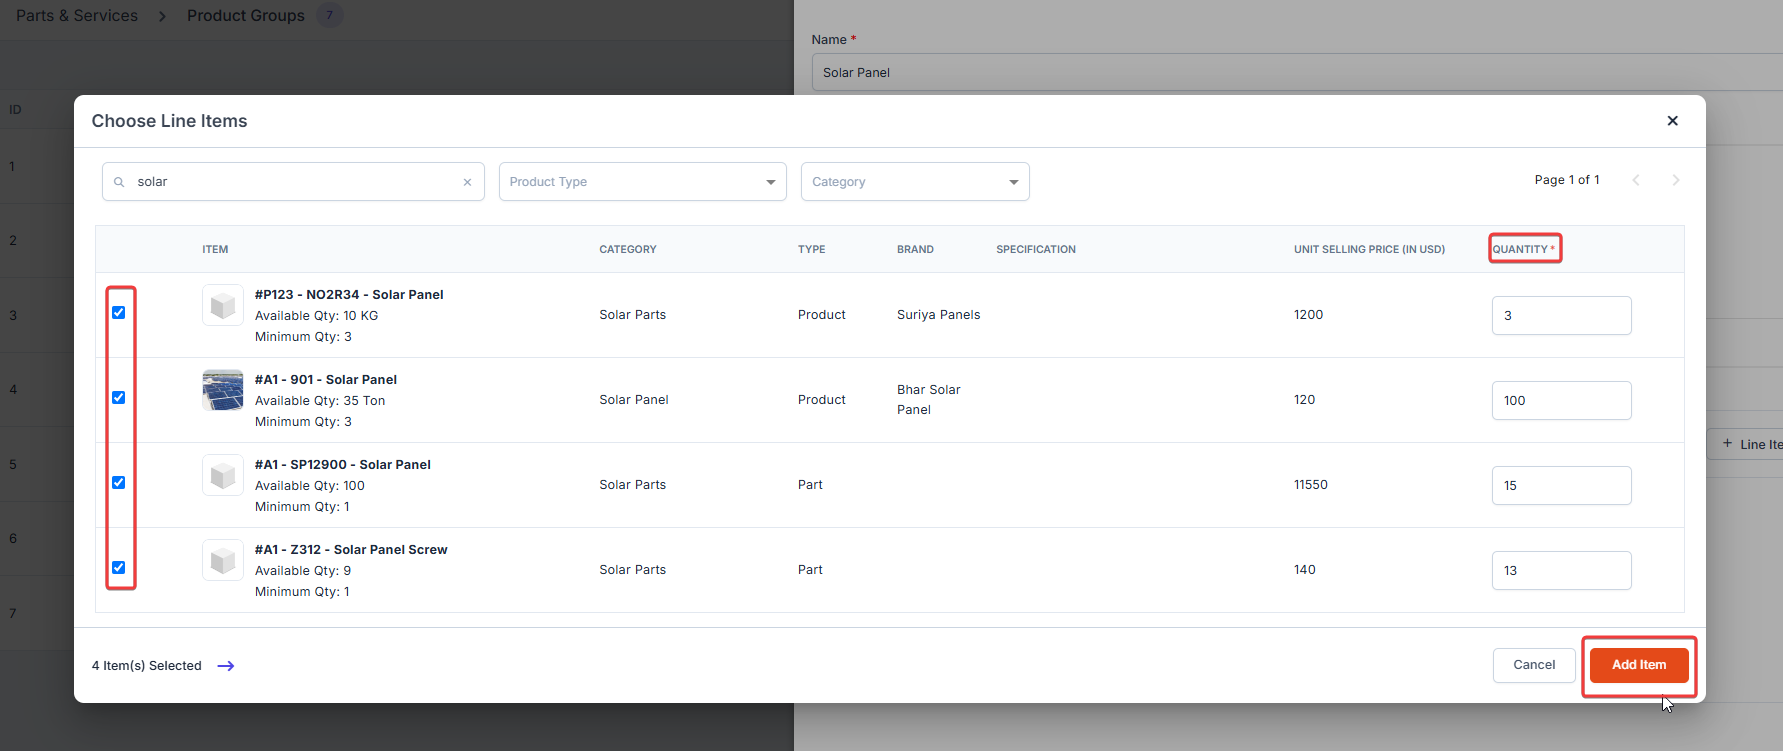Uncheck the SP12900 Solar Panel row
This screenshot has height=751, width=1783.
(119, 483)
